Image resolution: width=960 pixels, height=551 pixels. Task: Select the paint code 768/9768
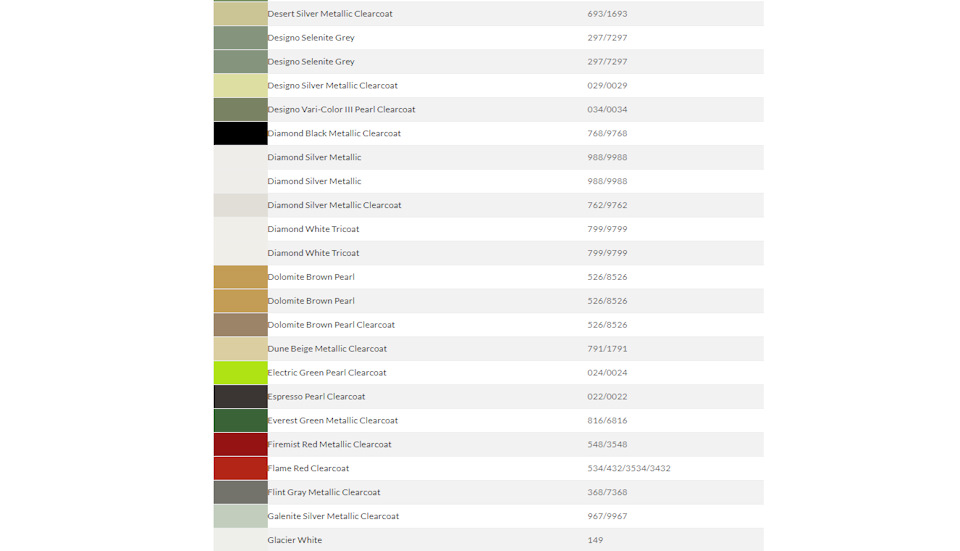coord(607,133)
